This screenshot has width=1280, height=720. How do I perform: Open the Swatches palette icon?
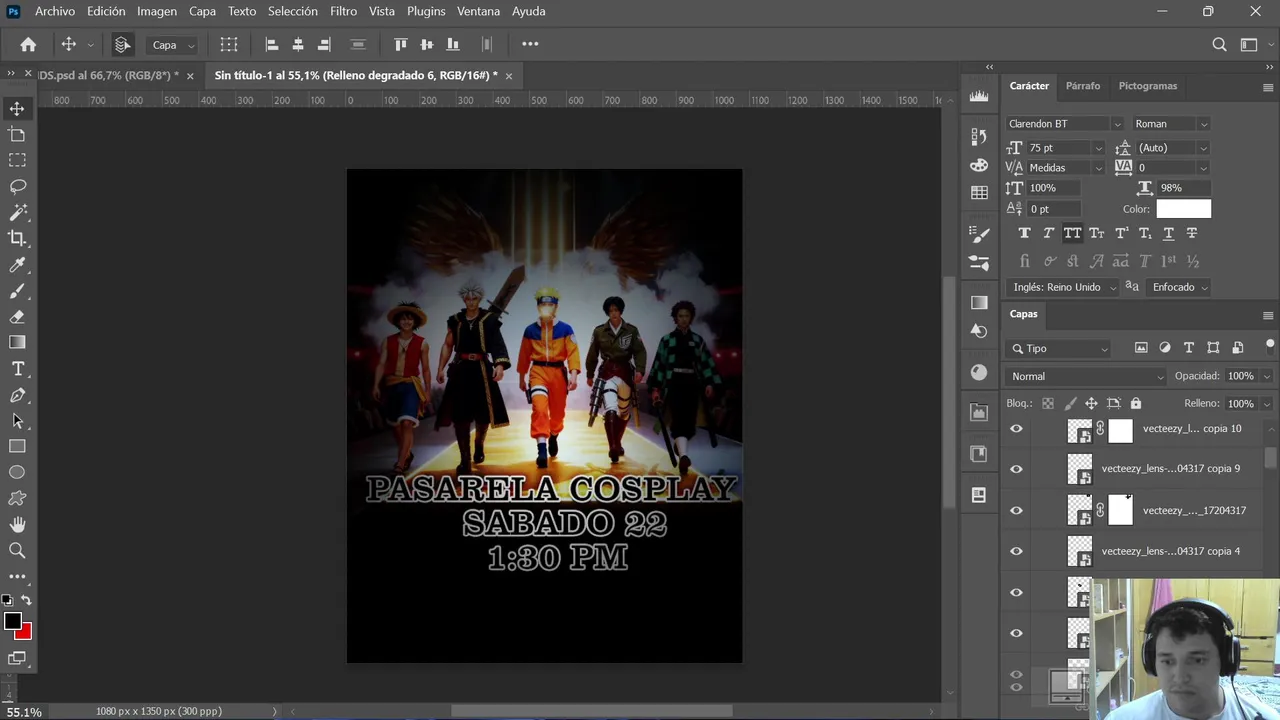[x=979, y=192]
